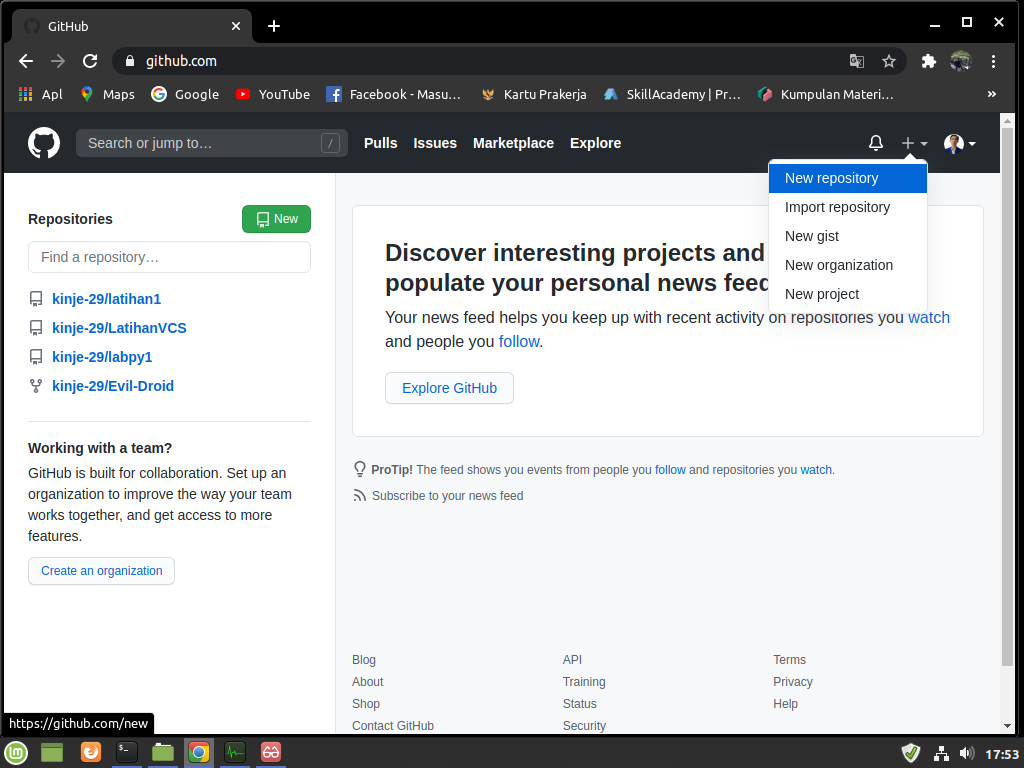The height and width of the screenshot is (768, 1024).
Task: Expand the plus create-new dropdown
Action: tap(914, 143)
